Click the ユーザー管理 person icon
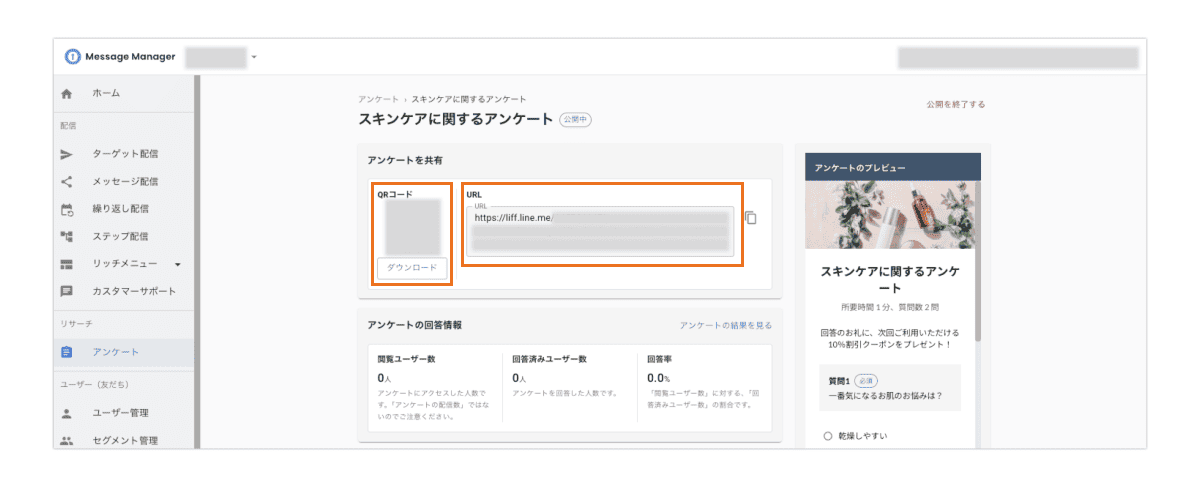The image size is (1200, 487). [67, 413]
